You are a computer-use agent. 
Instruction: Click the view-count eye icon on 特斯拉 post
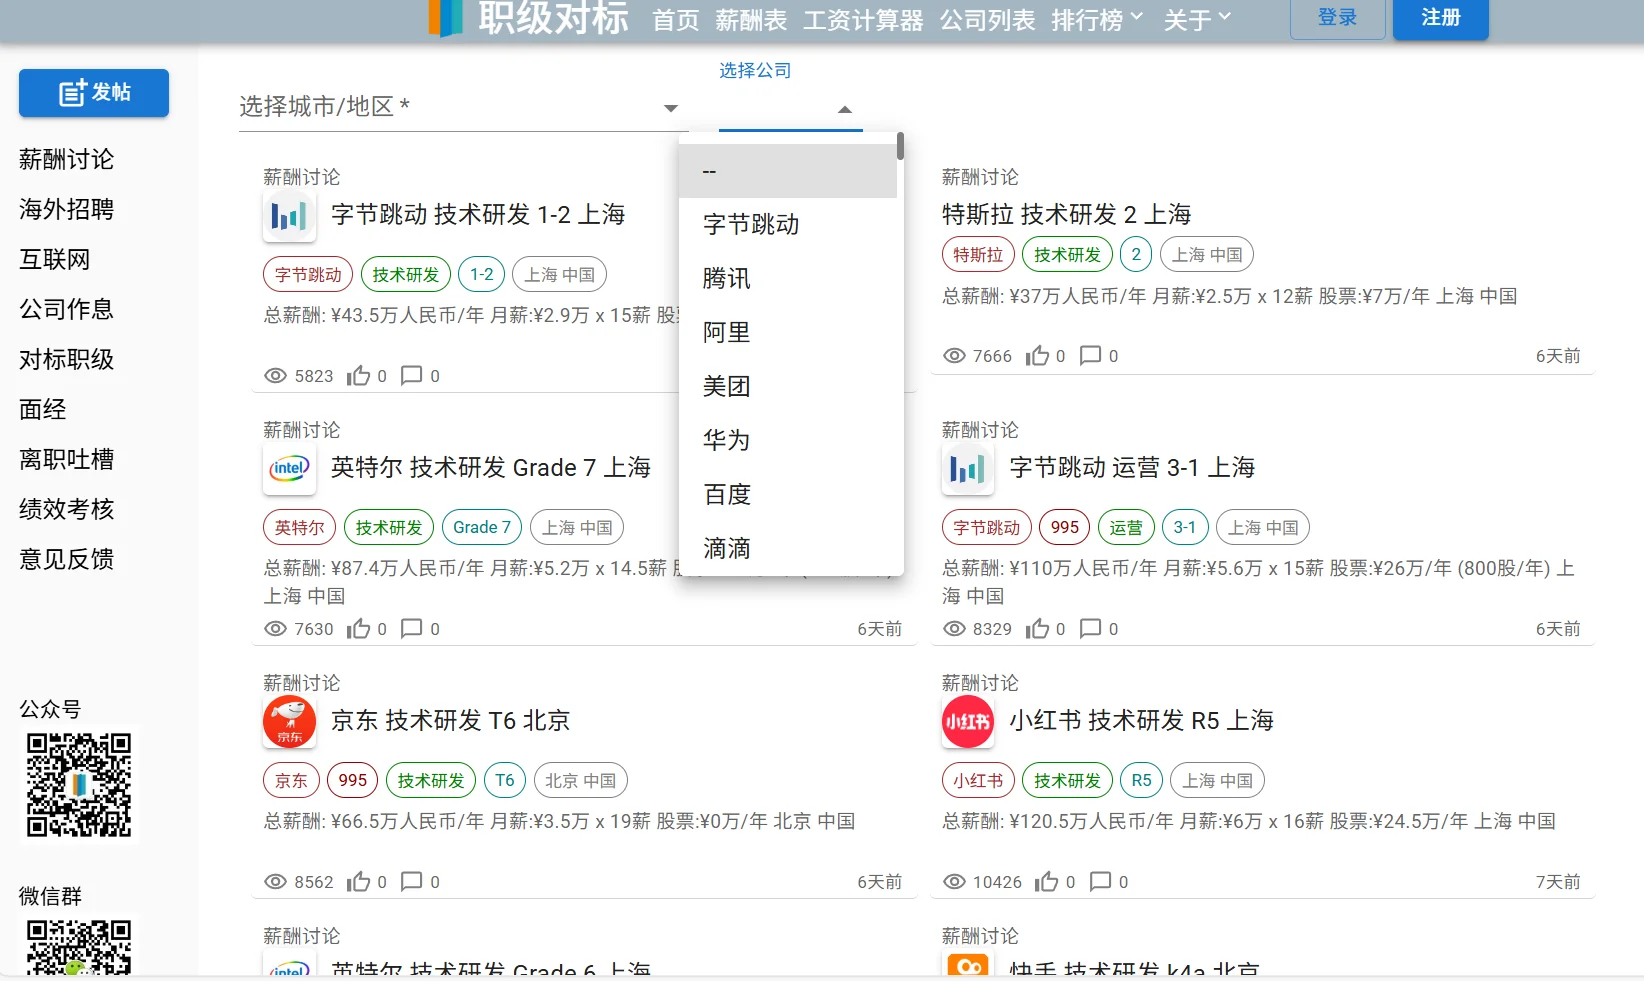(954, 356)
